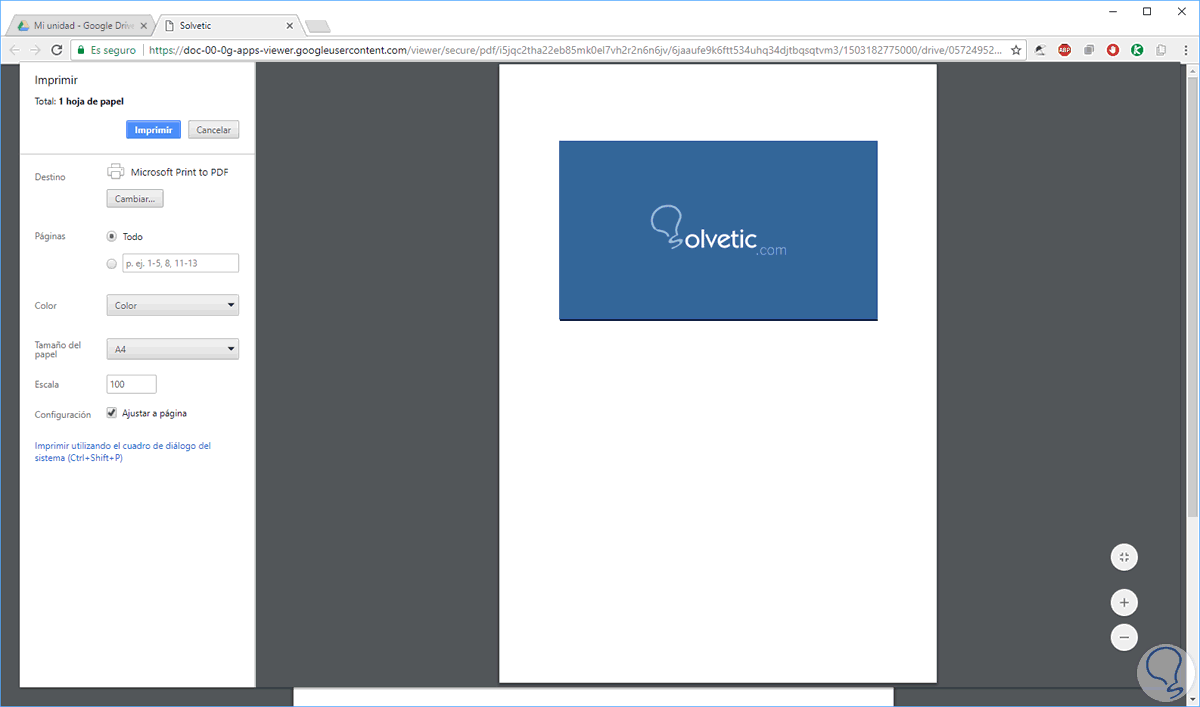Click the gray copy pages extension icon
The height and width of the screenshot is (707, 1200).
pos(1161,49)
